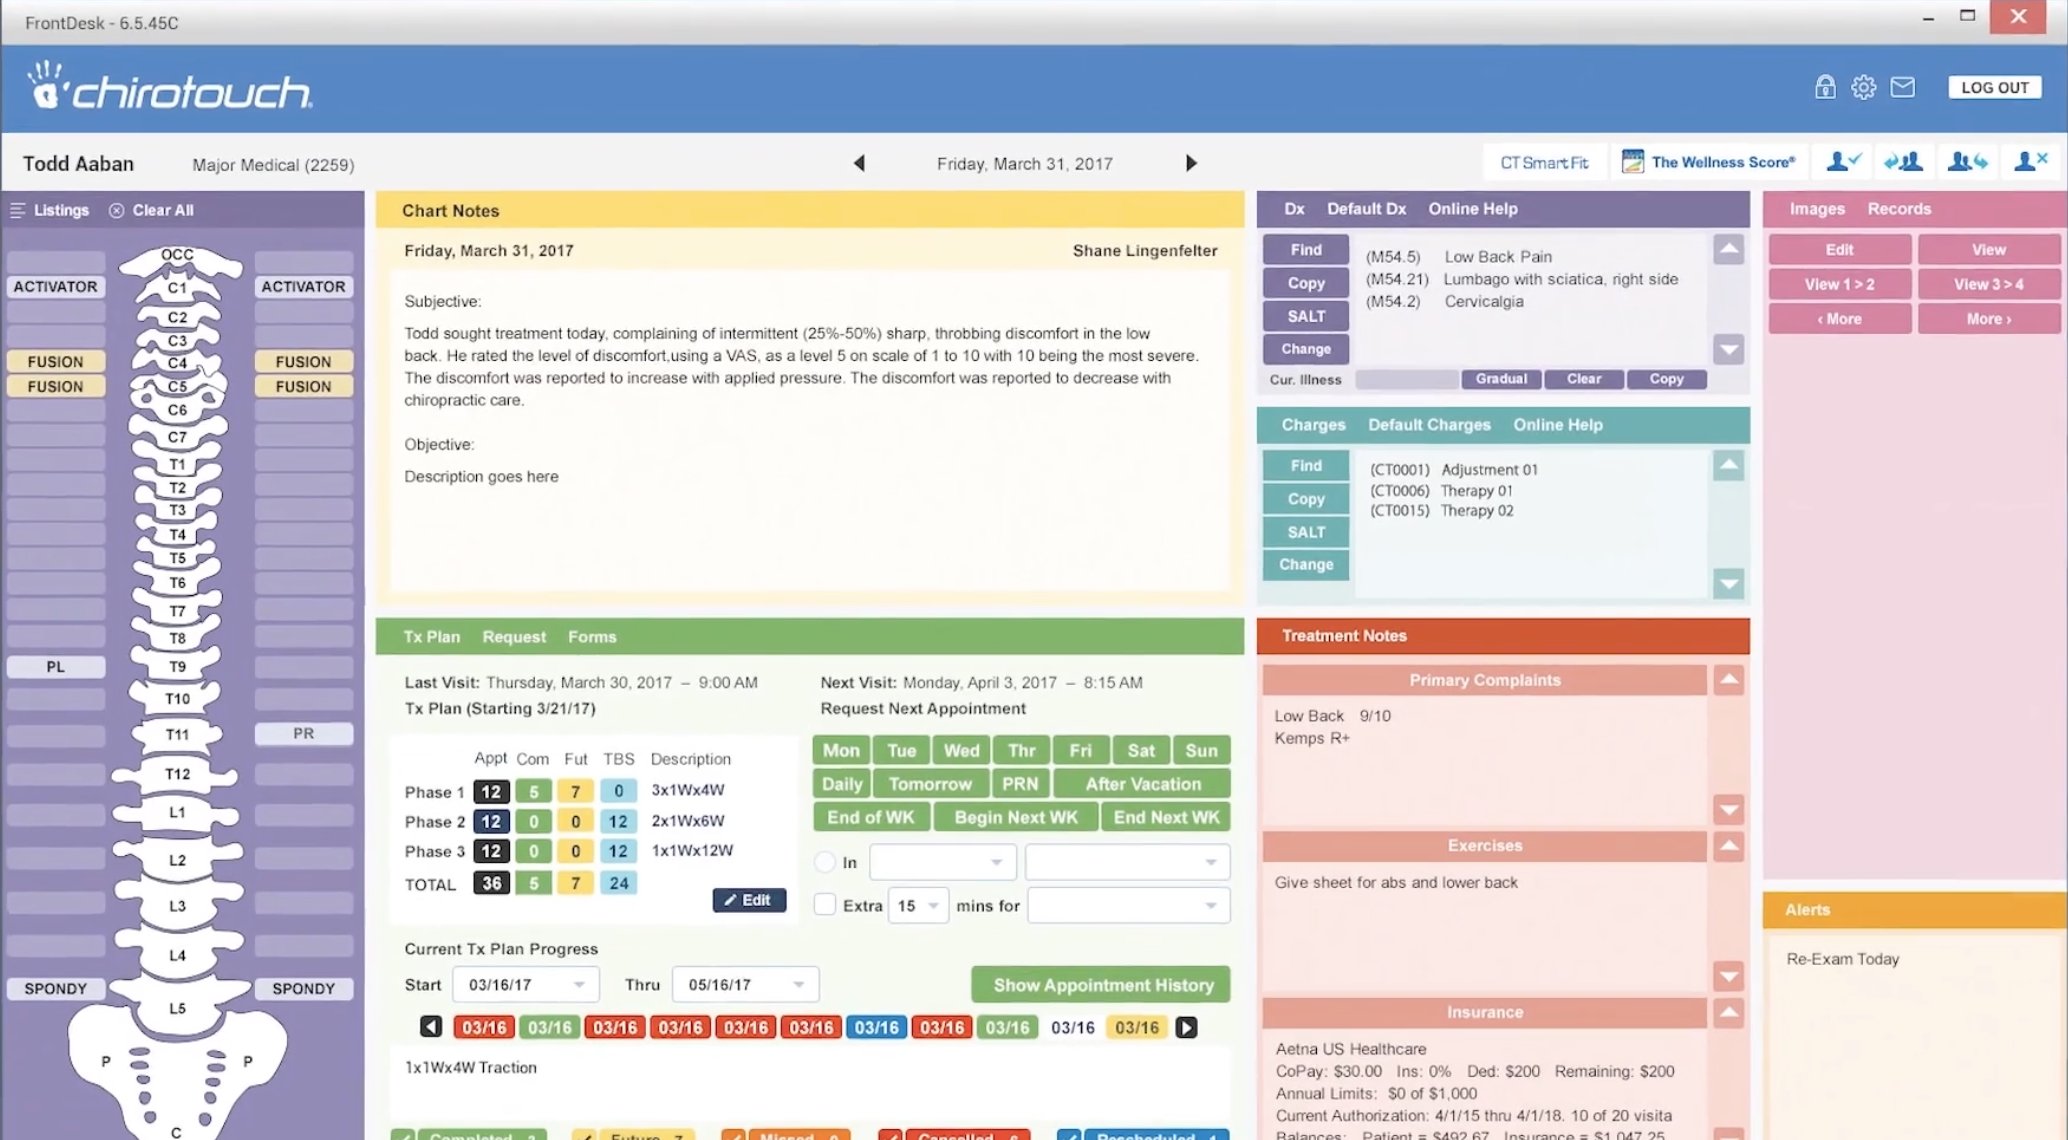This screenshot has height=1140, width=2068.
Task: Open the Thru date 05/16/17 dropdown
Action: pos(798,985)
